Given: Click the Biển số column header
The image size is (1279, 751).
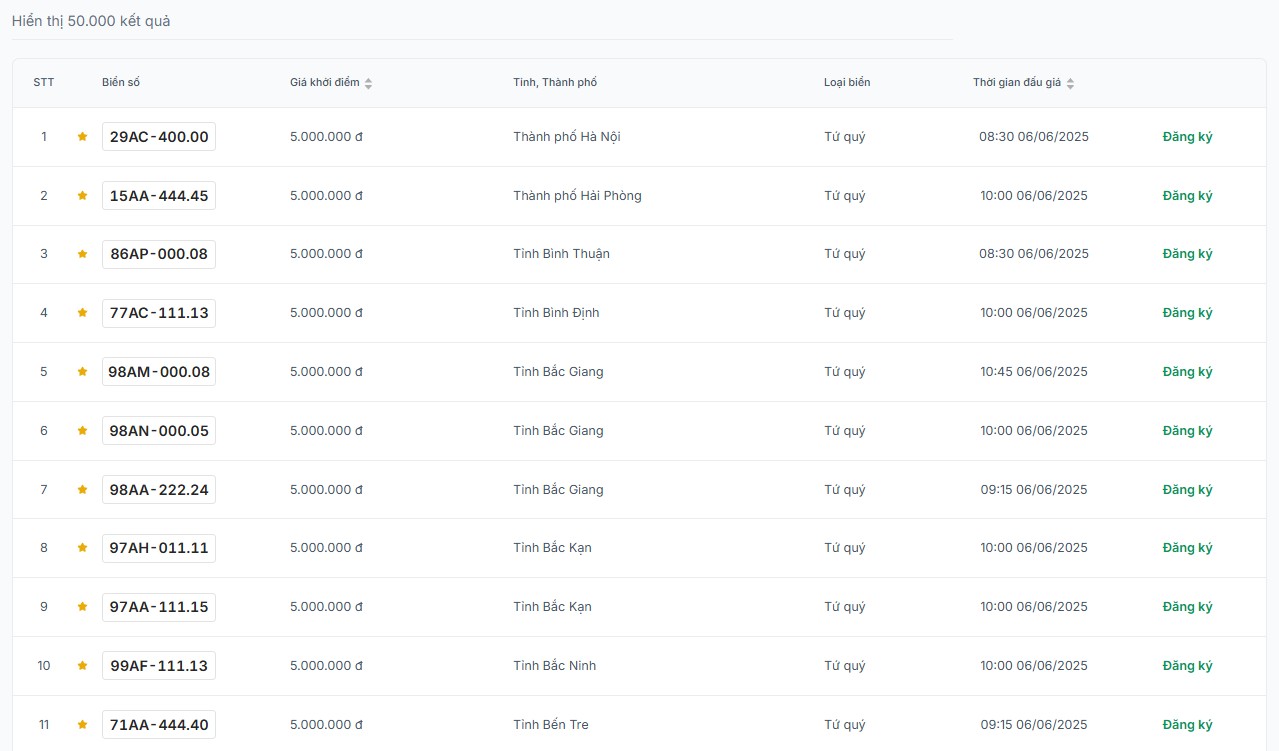Looking at the screenshot, I should (121, 82).
